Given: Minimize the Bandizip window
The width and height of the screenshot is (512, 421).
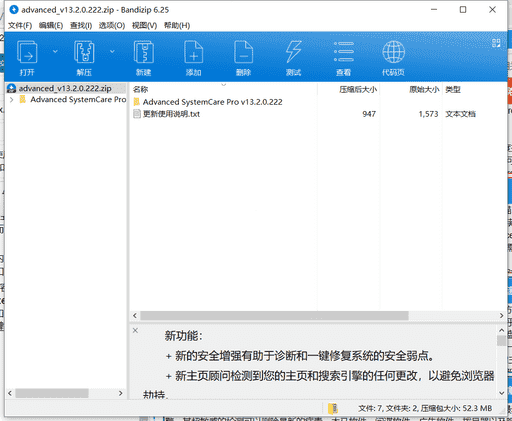Looking at the screenshot, I should 434,10.
